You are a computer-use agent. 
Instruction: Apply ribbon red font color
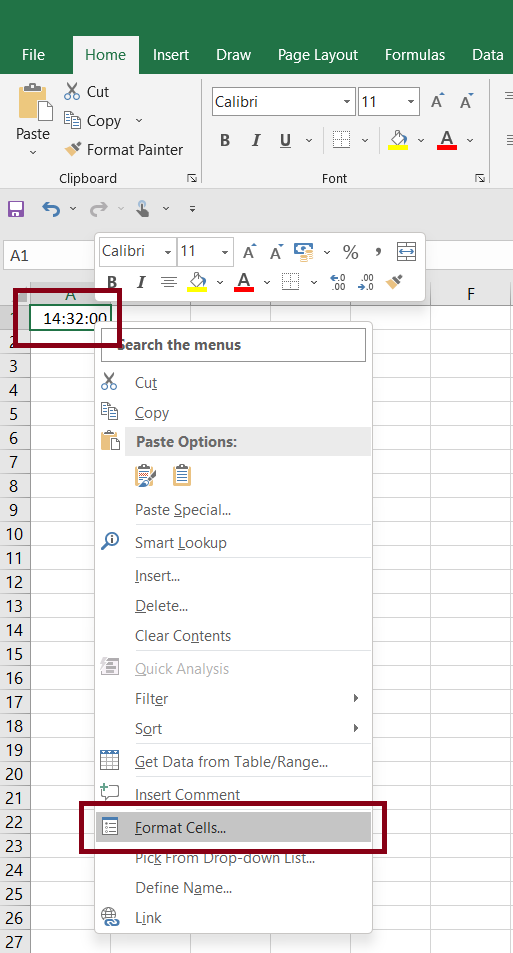(447, 140)
